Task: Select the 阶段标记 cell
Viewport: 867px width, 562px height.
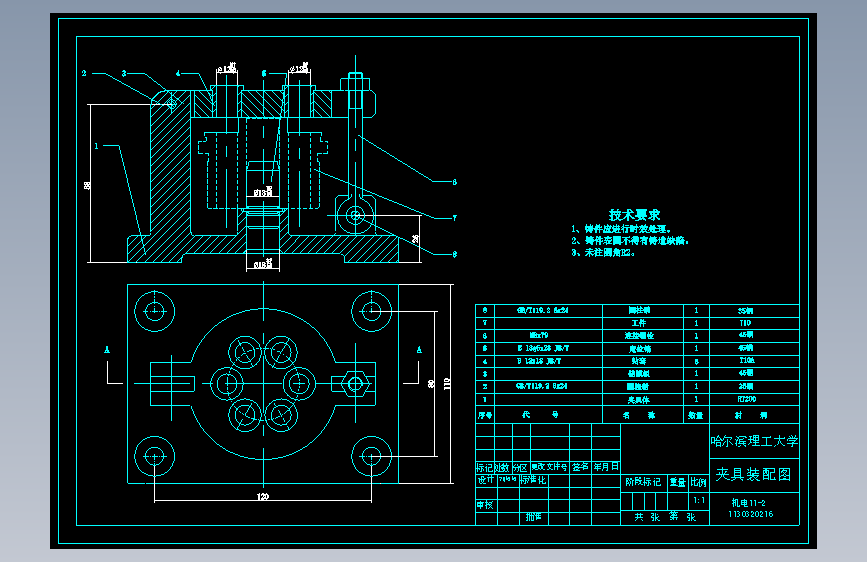Action: 643,482
